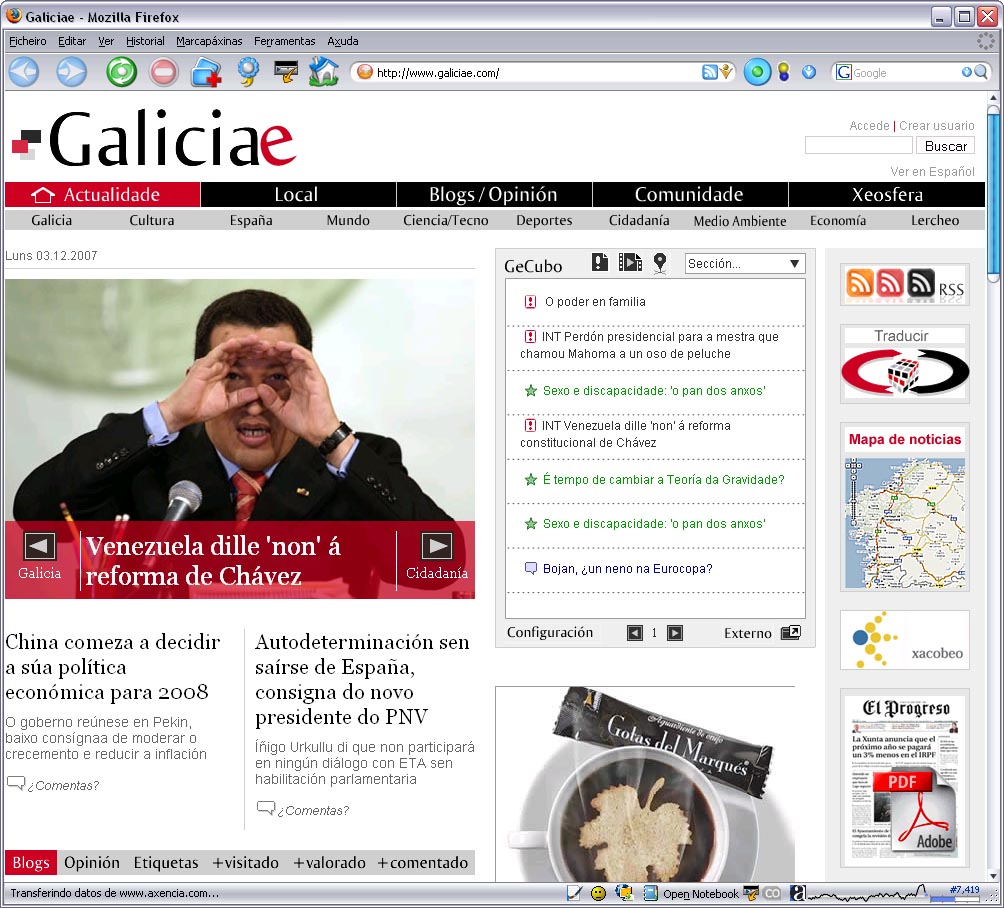Image resolution: width=1004 pixels, height=908 pixels.
Task: Open the Axuda menu
Action: [343, 41]
